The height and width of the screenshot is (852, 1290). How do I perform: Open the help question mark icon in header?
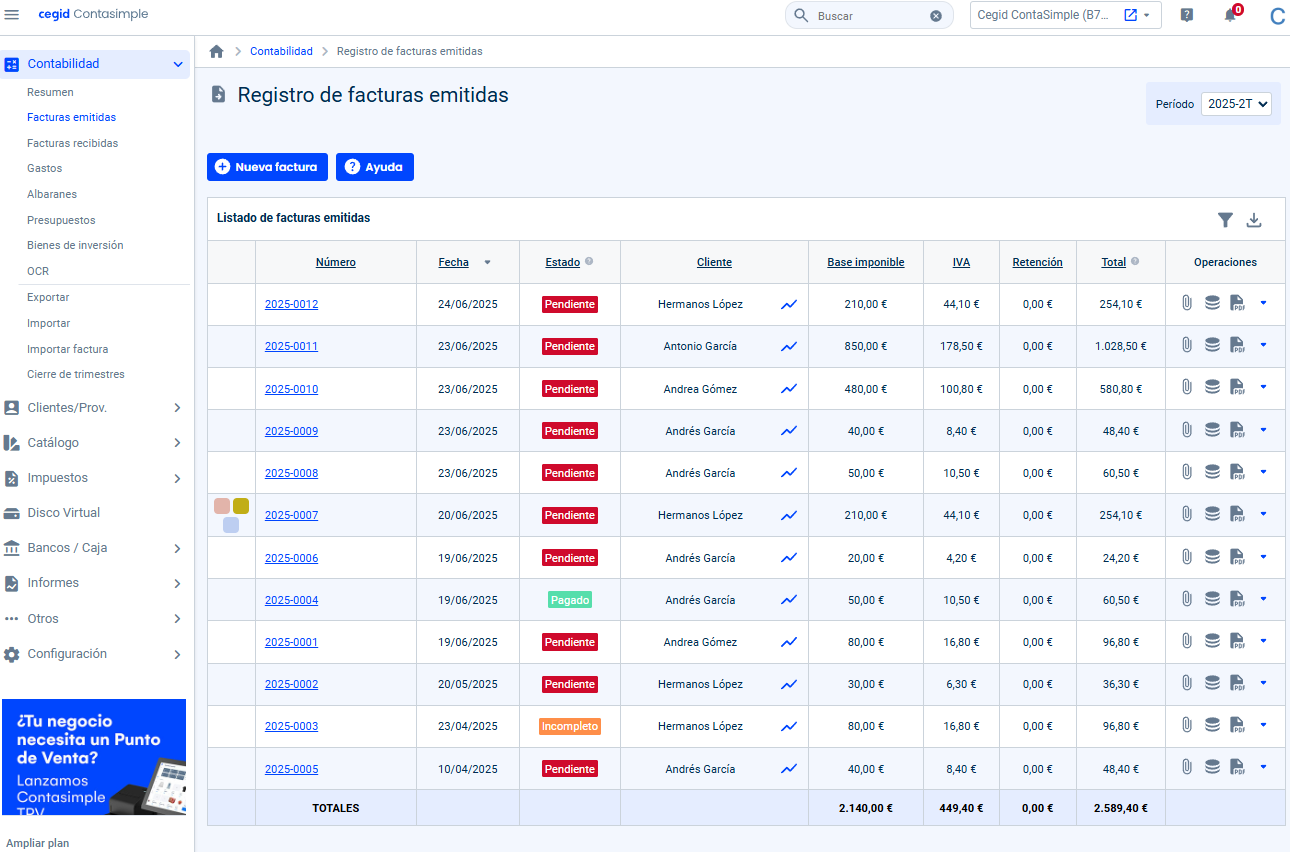pos(1187,15)
